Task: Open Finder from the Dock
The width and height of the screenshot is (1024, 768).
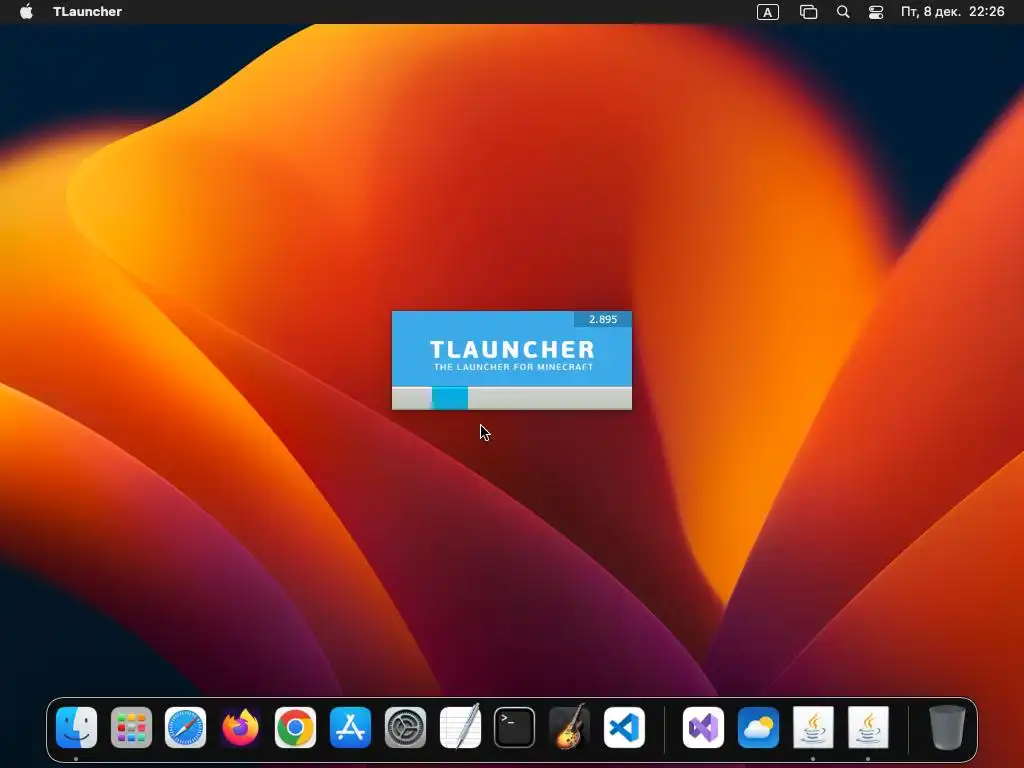Action: click(x=76, y=728)
